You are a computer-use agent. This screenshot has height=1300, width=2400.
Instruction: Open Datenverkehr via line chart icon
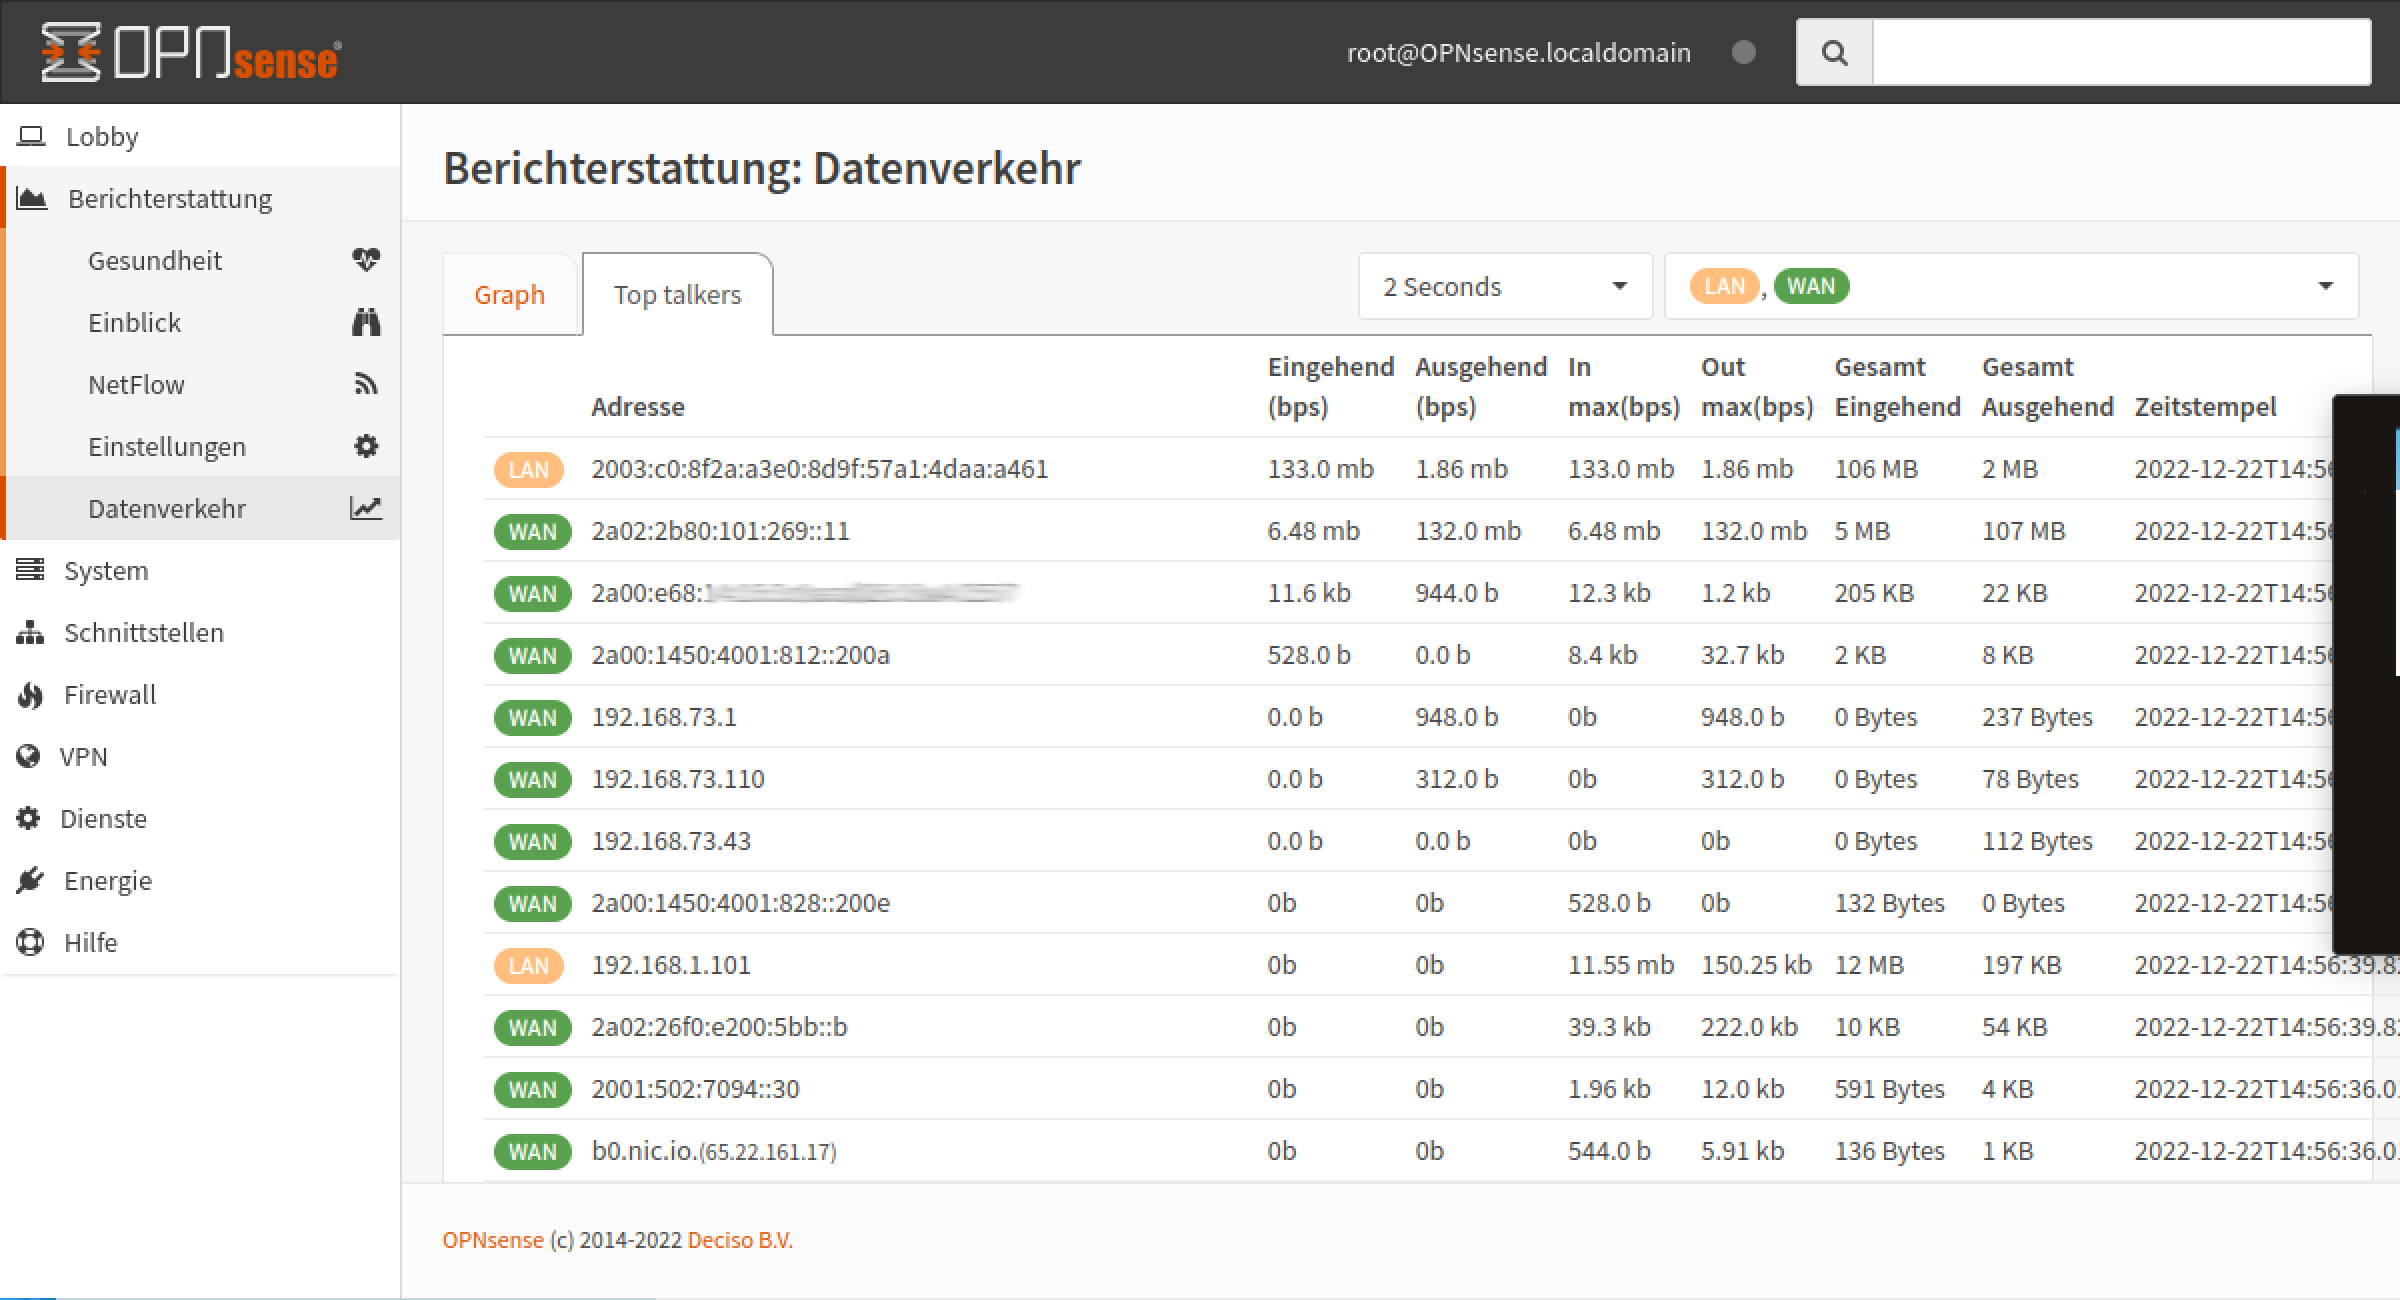[366, 508]
